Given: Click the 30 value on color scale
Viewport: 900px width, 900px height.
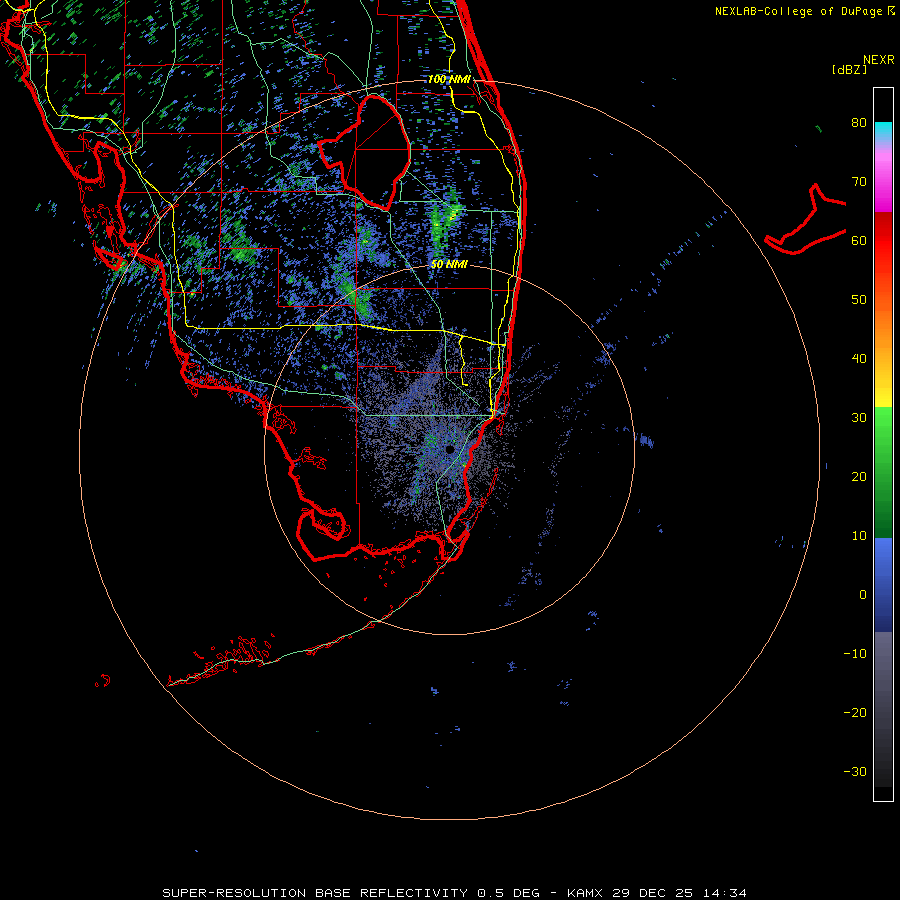Looking at the screenshot, I should point(859,417).
